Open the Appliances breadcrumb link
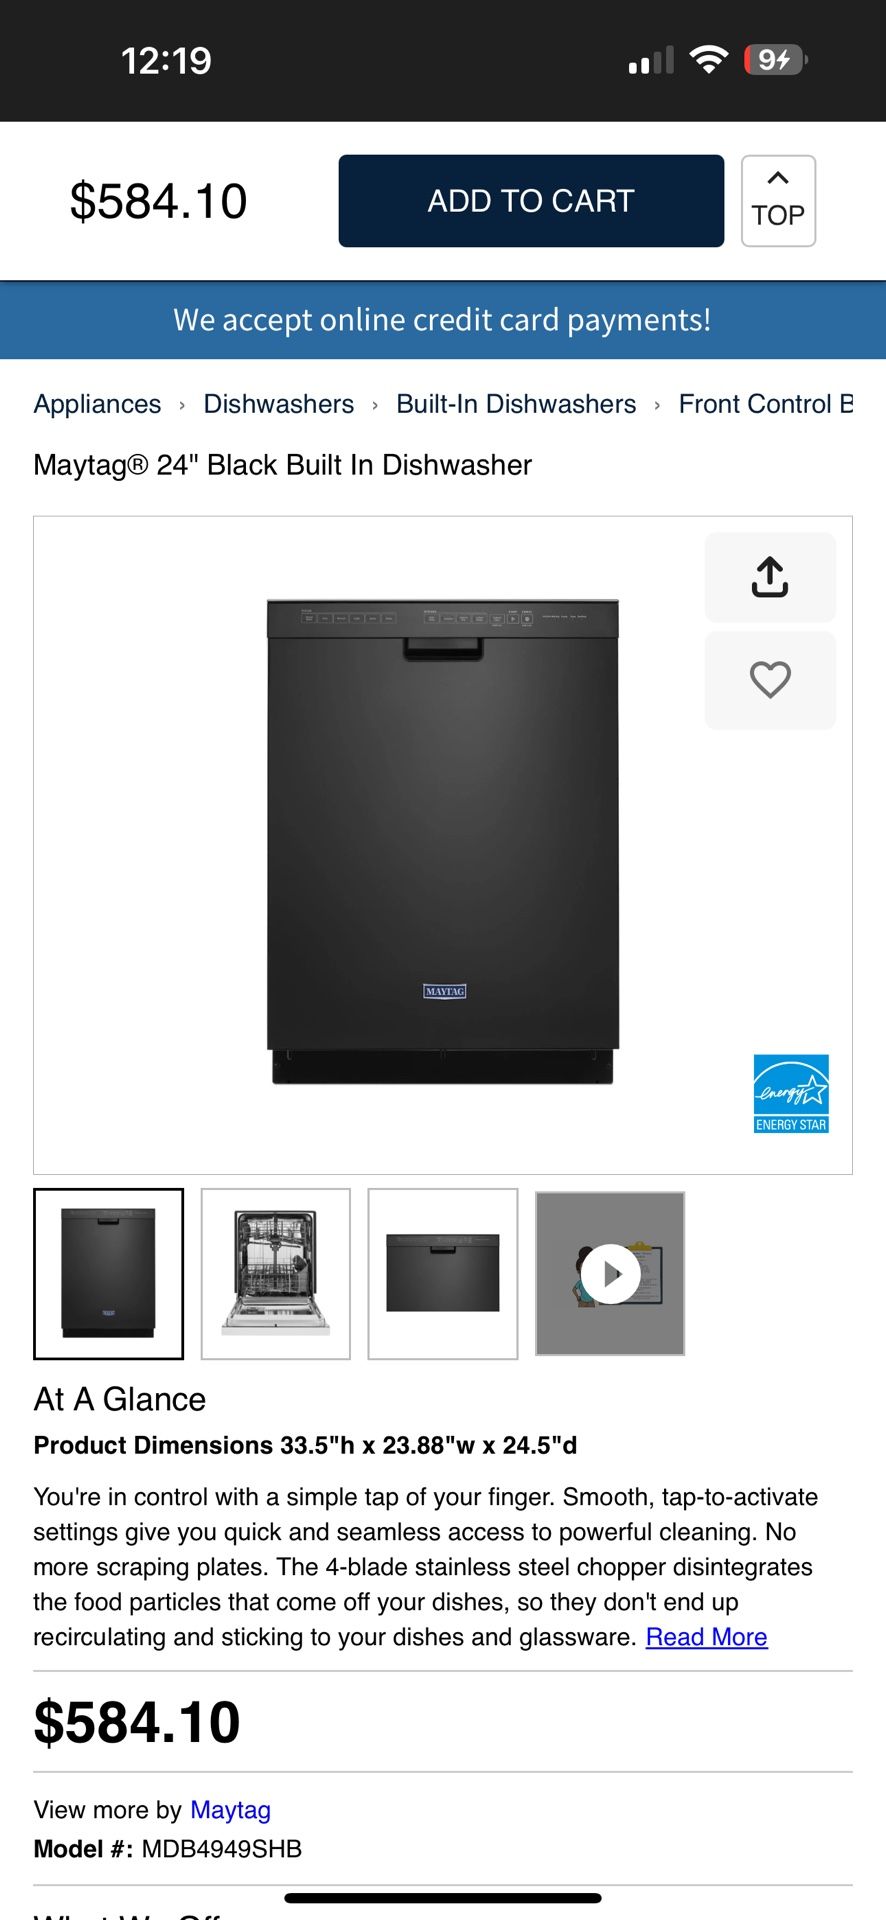886x1920 pixels. 97,404
